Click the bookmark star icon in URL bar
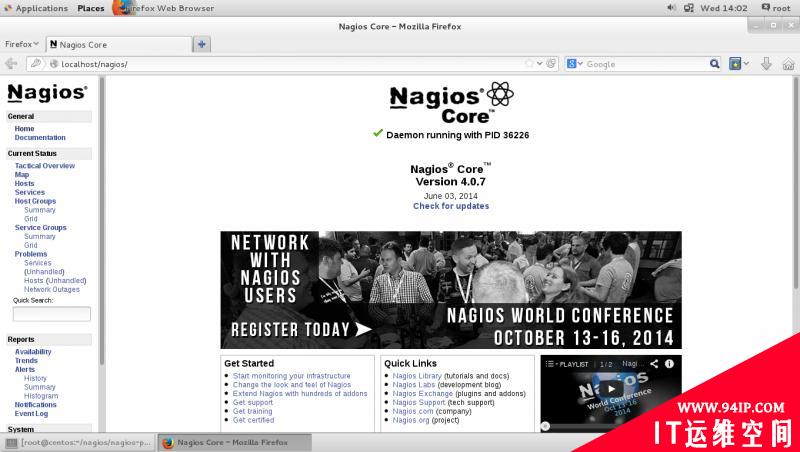The width and height of the screenshot is (800, 452). [529, 64]
